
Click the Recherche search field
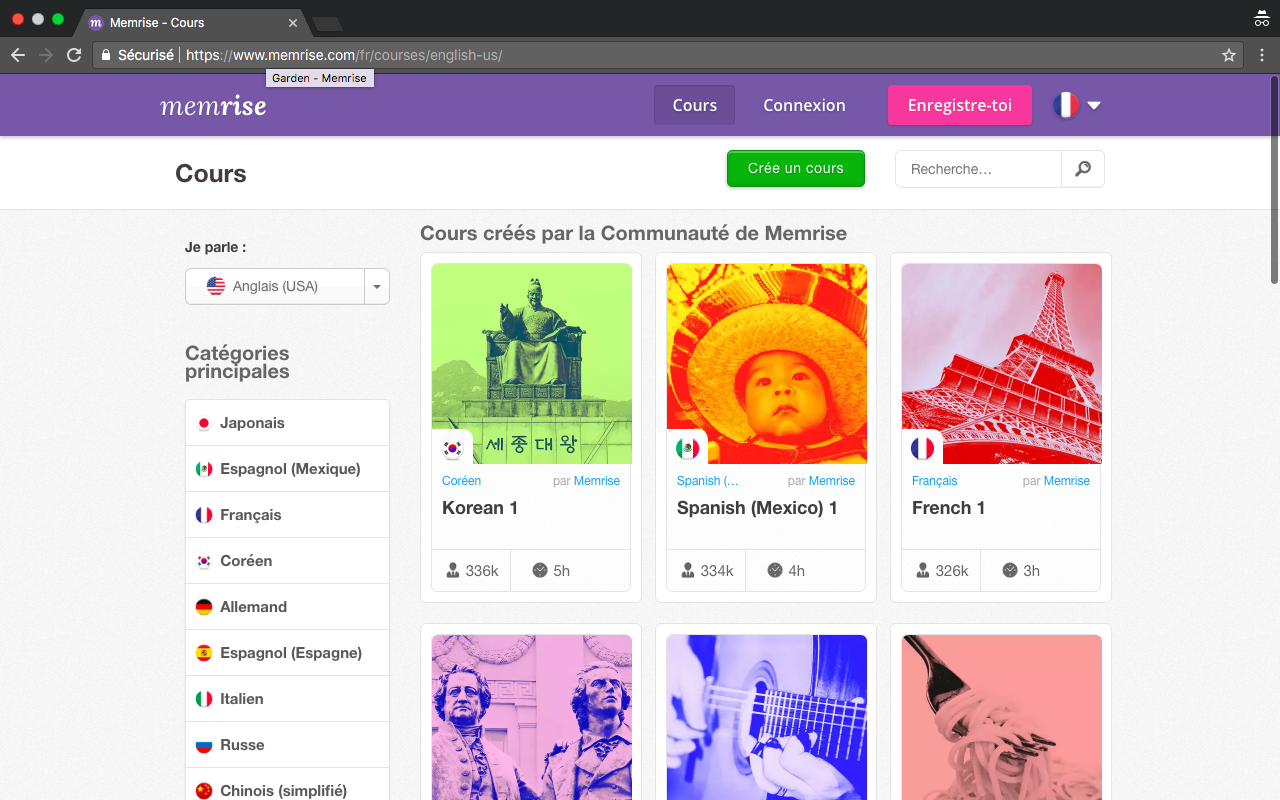tap(978, 169)
